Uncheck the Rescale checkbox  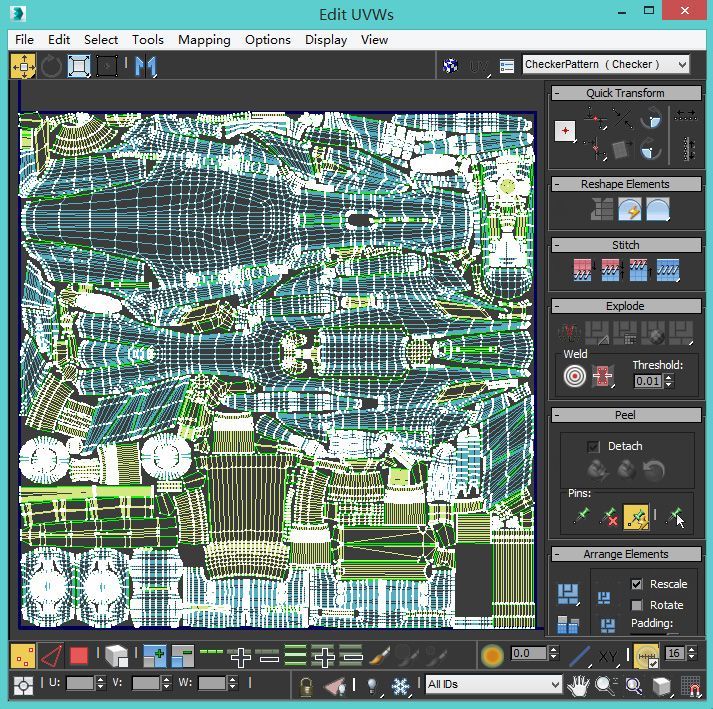click(637, 584)
